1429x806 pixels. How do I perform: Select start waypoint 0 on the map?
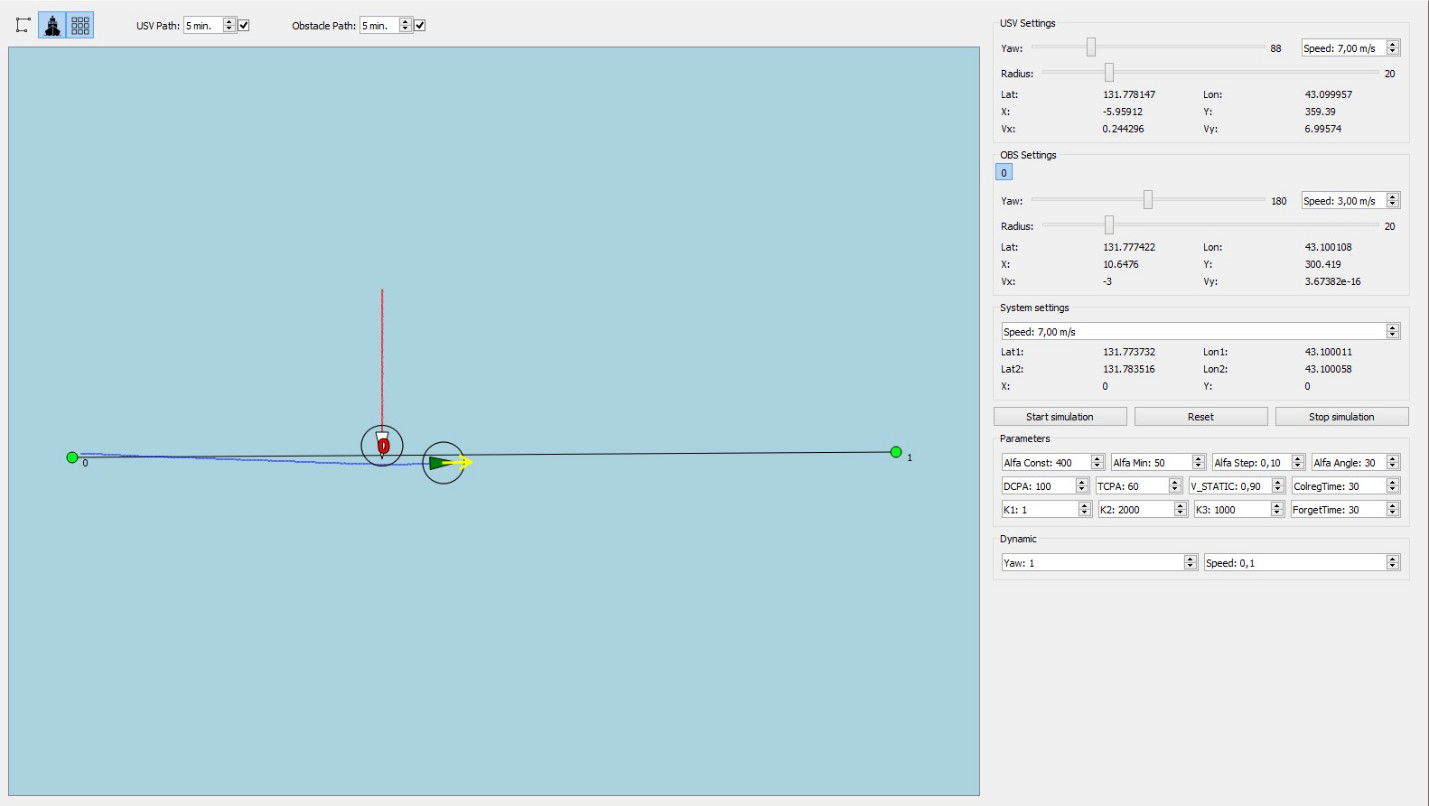pos(72,458)
